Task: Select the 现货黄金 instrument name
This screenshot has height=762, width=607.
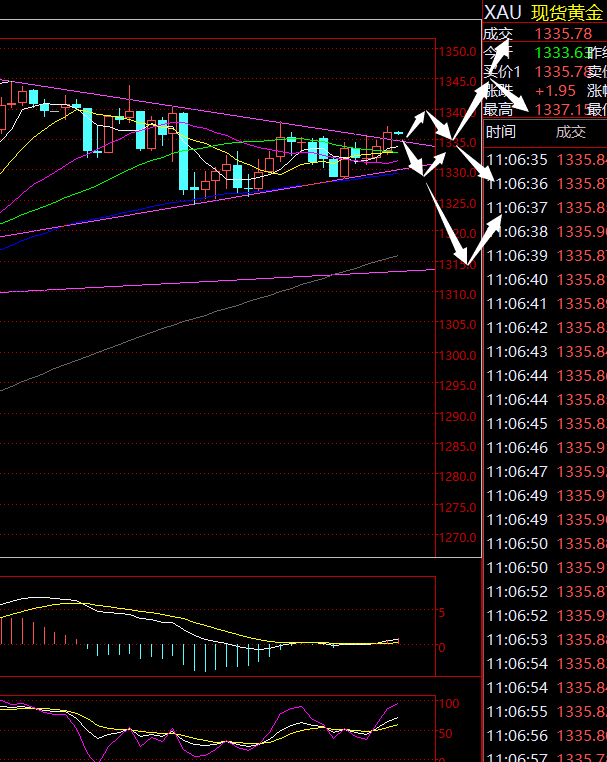Action: 567,13
